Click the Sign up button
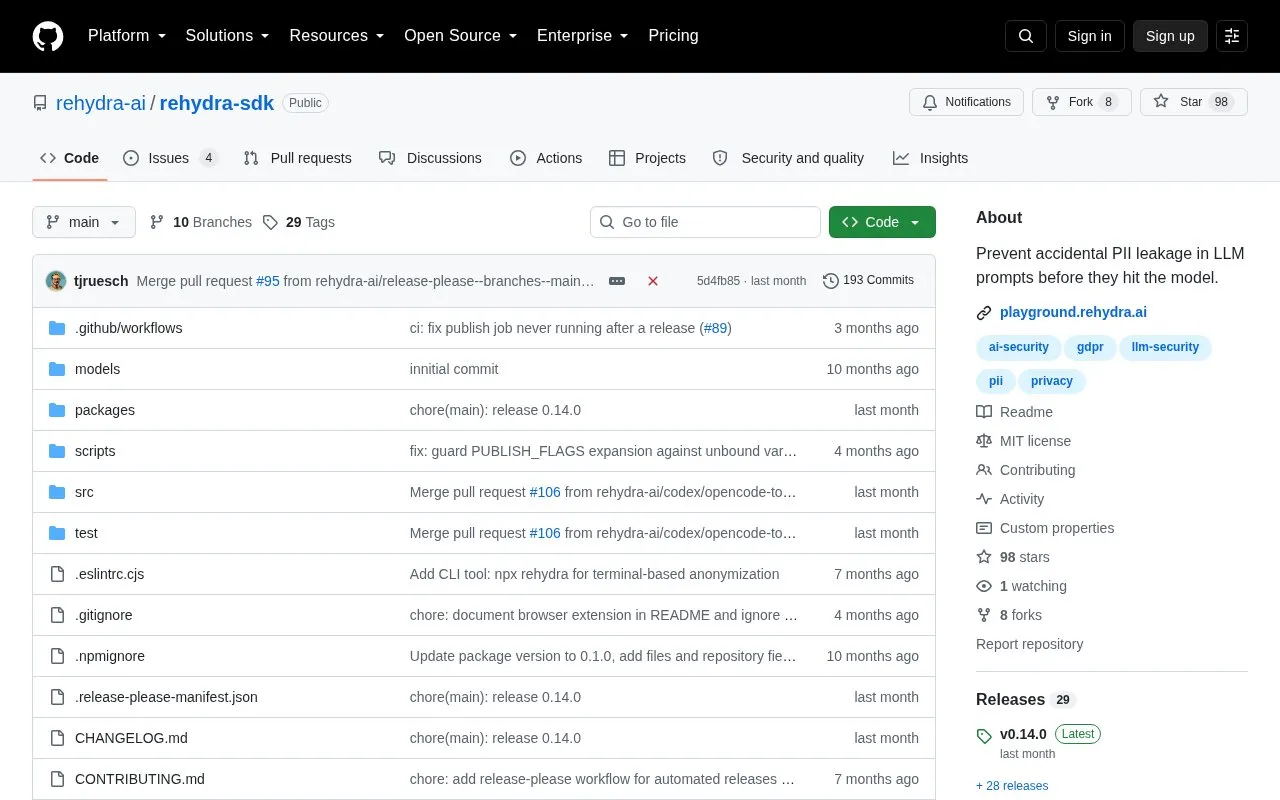The width and height of the screenshot is (1280, 800). tap(1170, 36)
